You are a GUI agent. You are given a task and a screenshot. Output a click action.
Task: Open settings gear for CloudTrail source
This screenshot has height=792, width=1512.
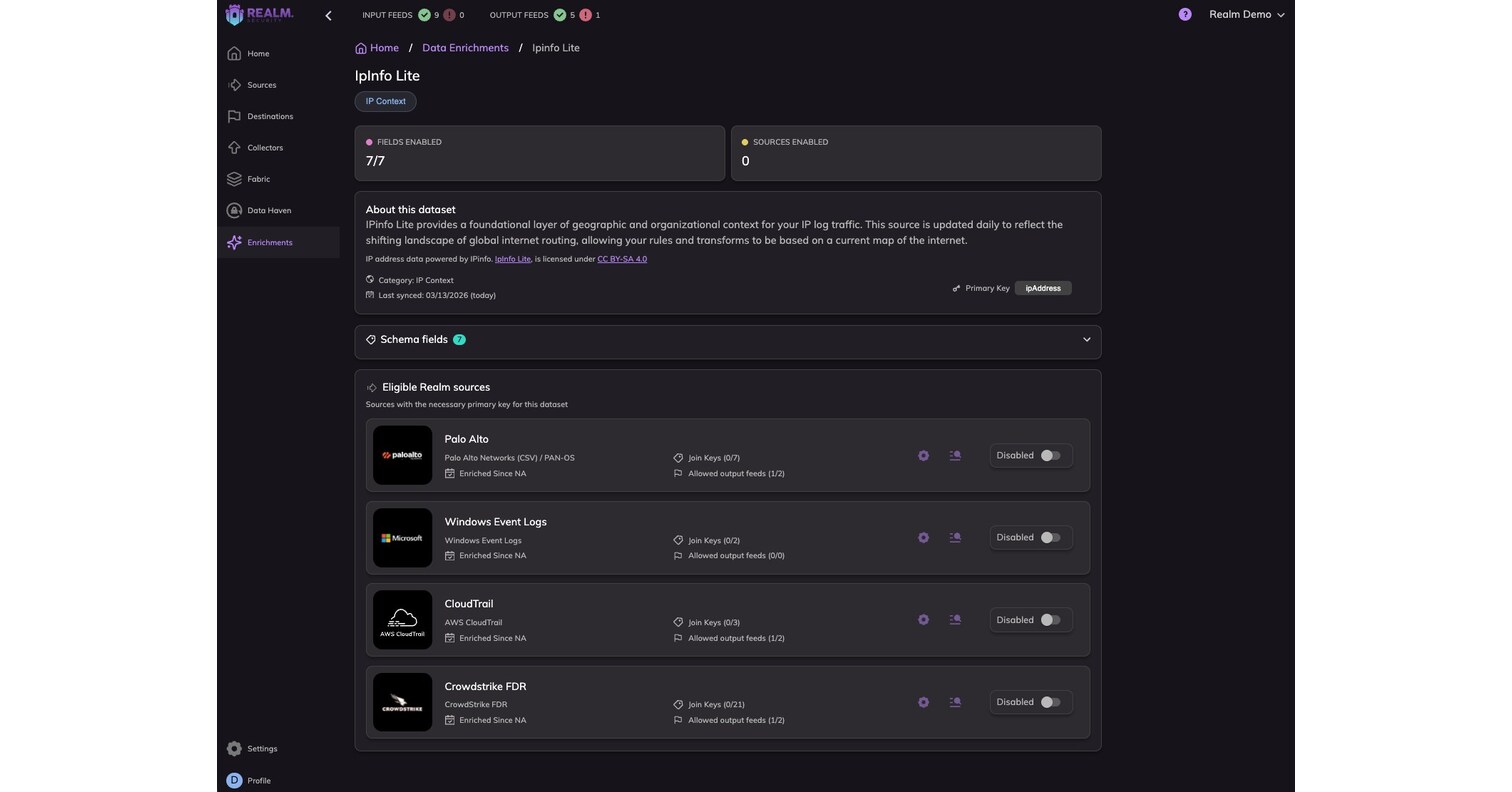[x=923, y=620]
